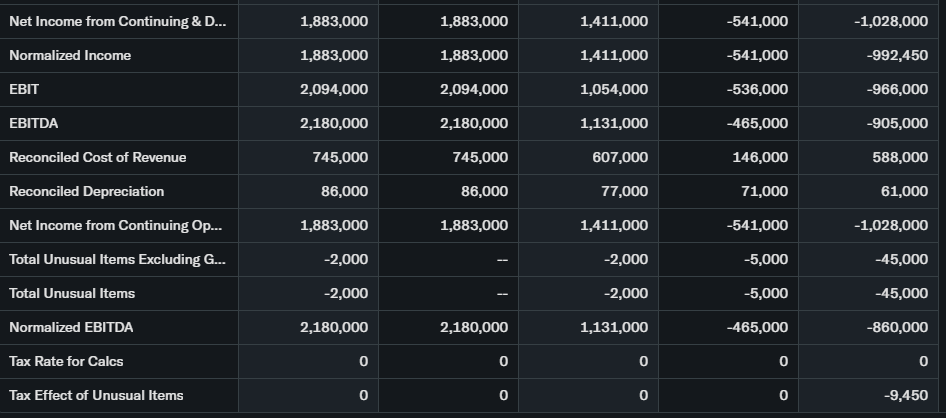
Task: Click the Net Income from Continuing Op... label
Action: [115, 226]
